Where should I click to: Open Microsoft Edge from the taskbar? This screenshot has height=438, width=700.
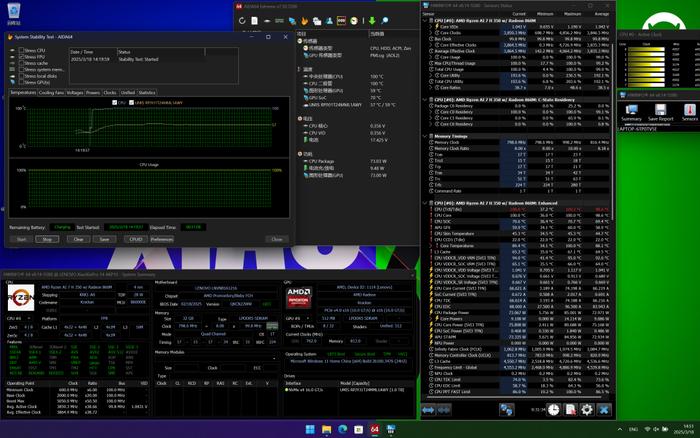[x=342, y=430]
